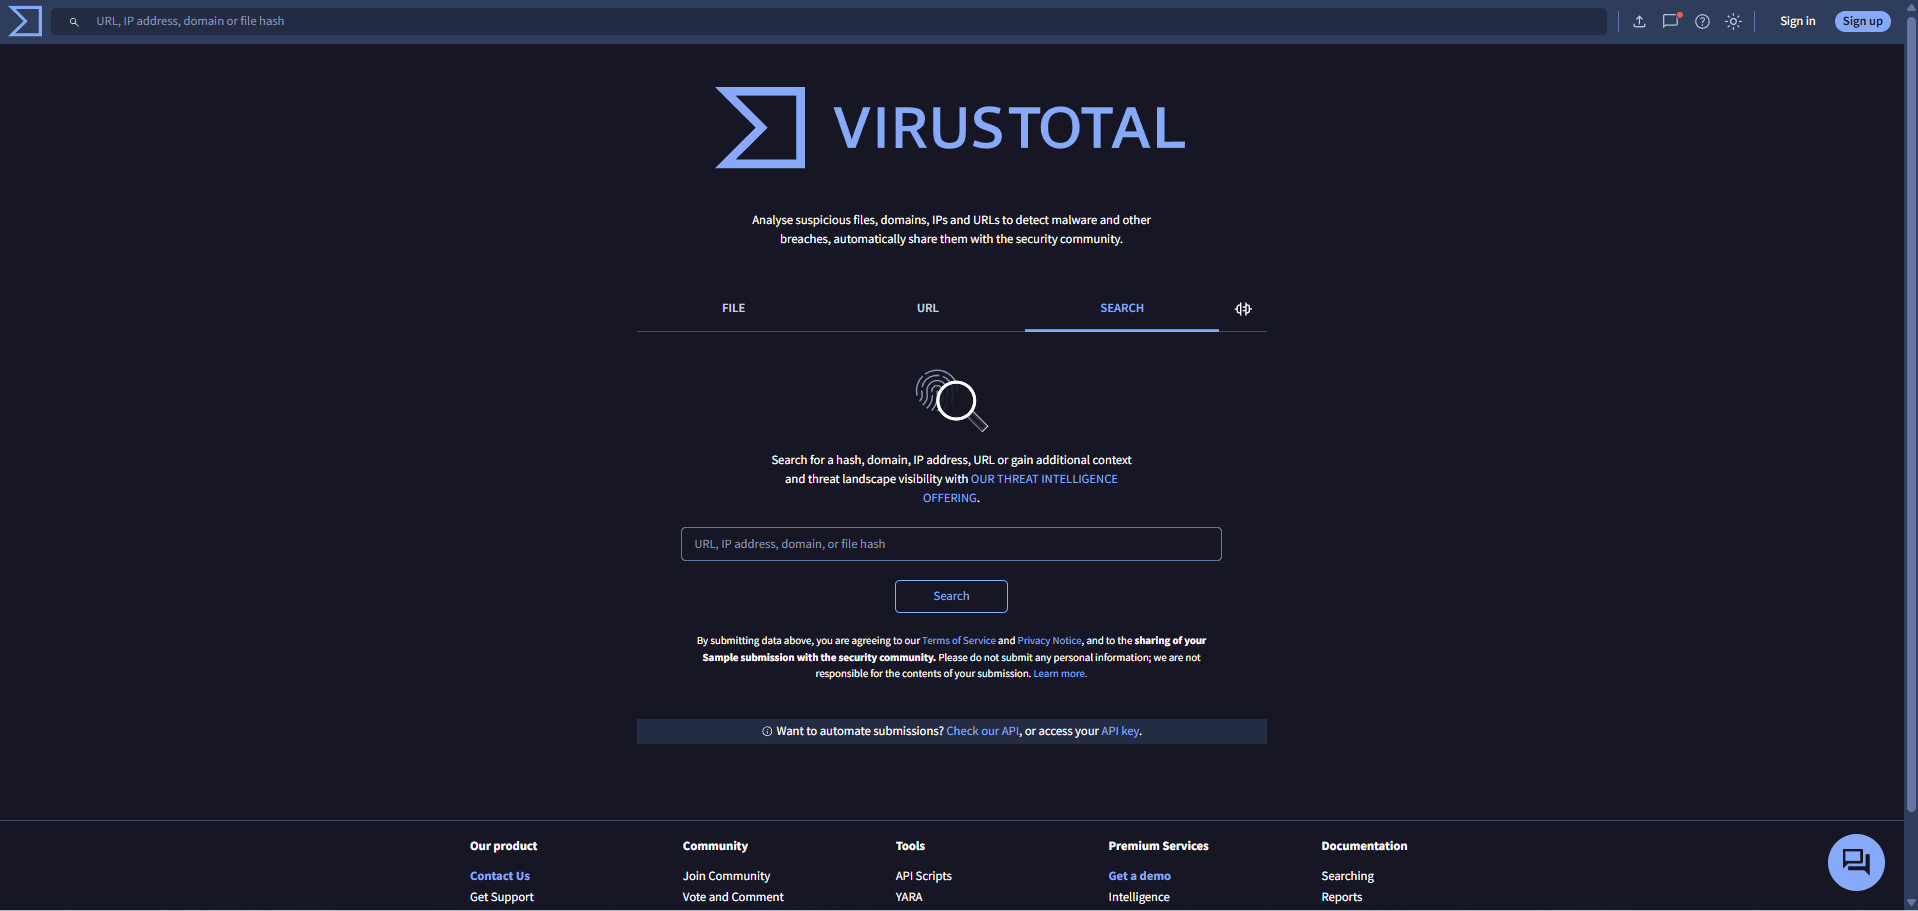The height and width of the screenshot is (911, 1918).
Task: Click the fingerprint magnifier search illustration
Action: (x=951, y=401)
